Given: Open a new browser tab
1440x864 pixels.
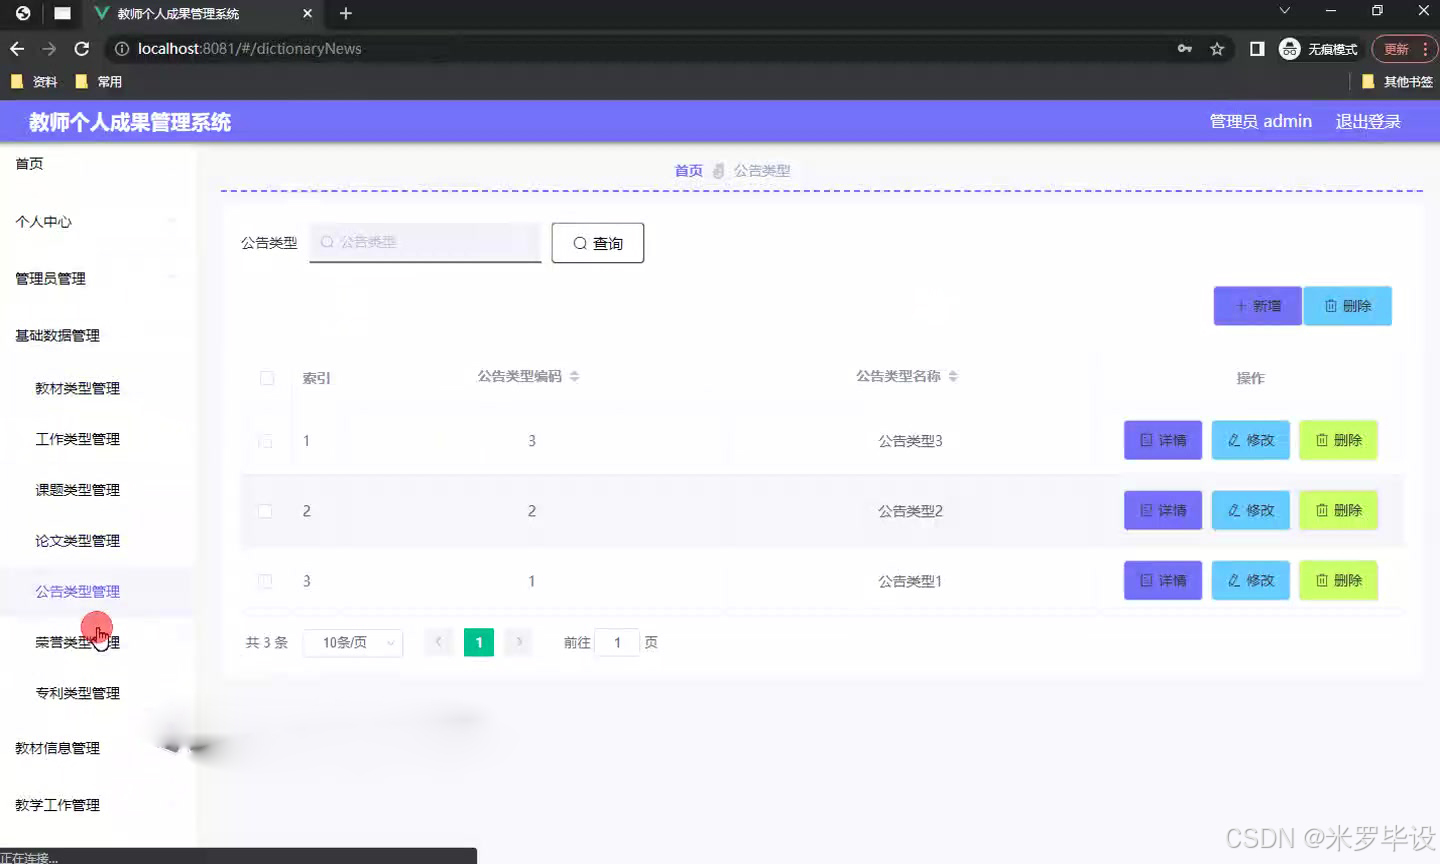Looking at the screenshot, I should (x=346, y=13).
